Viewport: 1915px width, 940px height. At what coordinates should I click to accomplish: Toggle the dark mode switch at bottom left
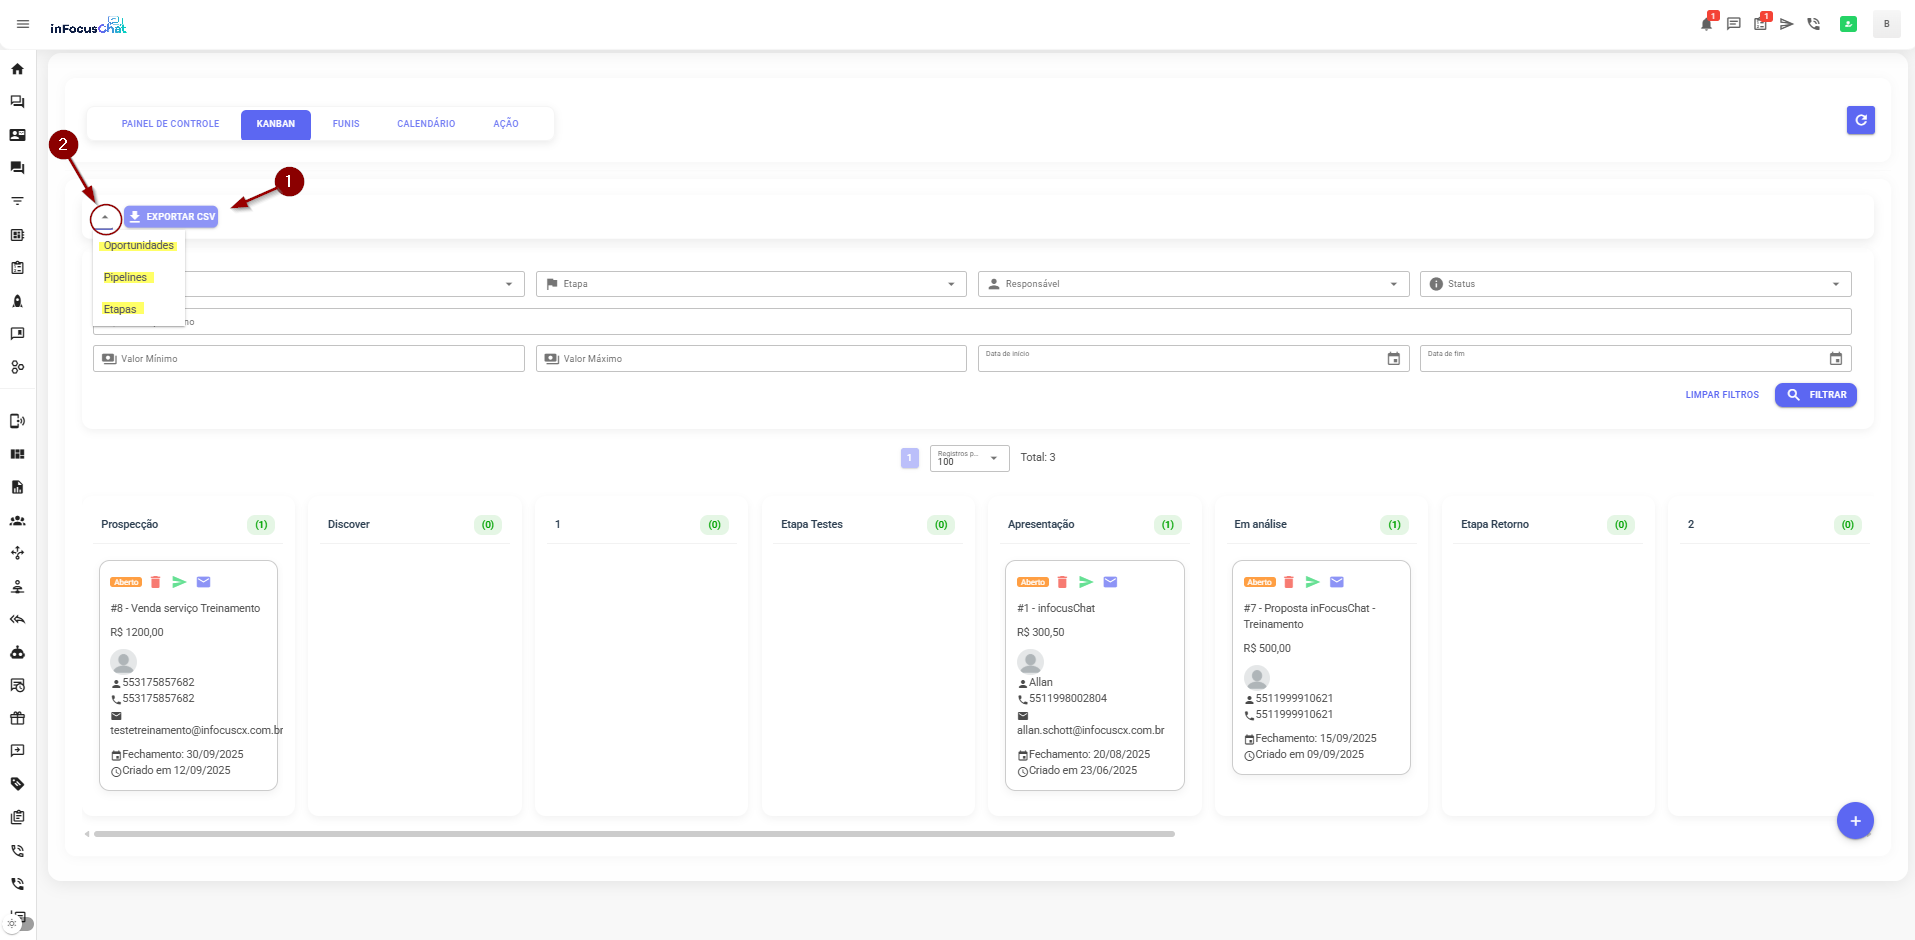coord(19,924)
